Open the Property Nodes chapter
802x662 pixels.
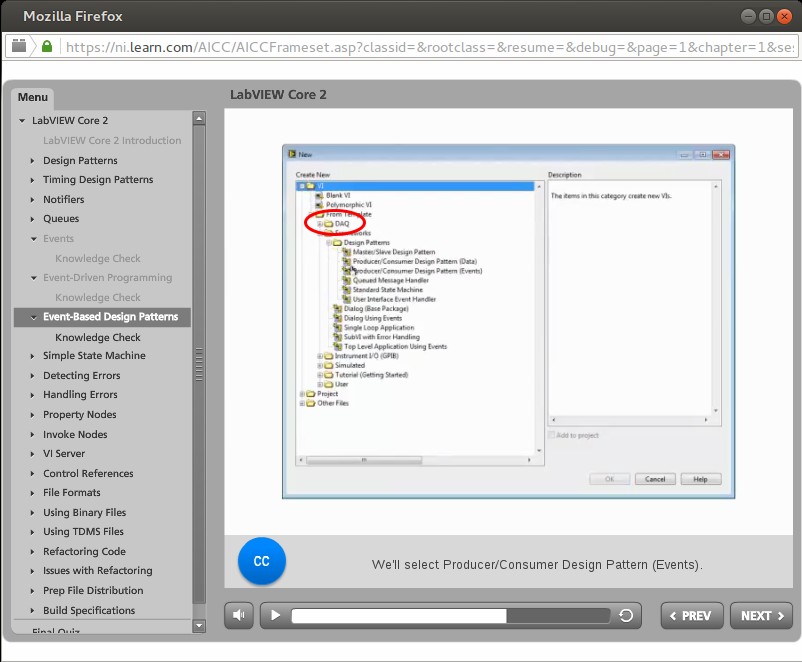point(80,414)
